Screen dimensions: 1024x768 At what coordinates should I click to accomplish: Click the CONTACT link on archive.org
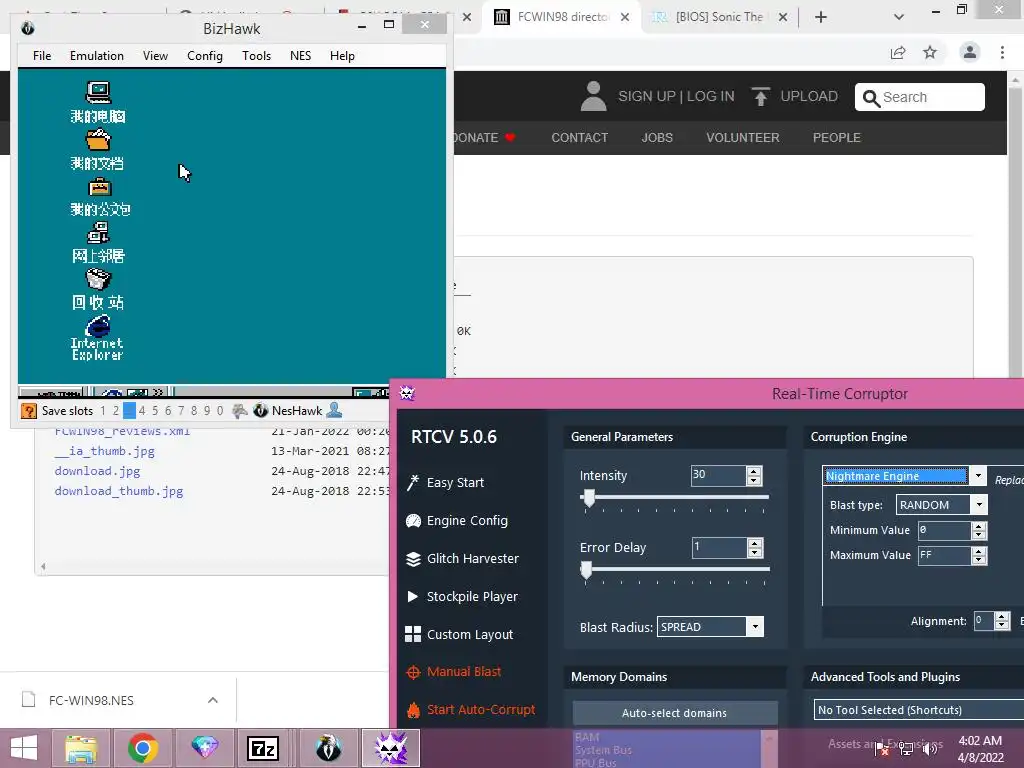coord(579,138)
